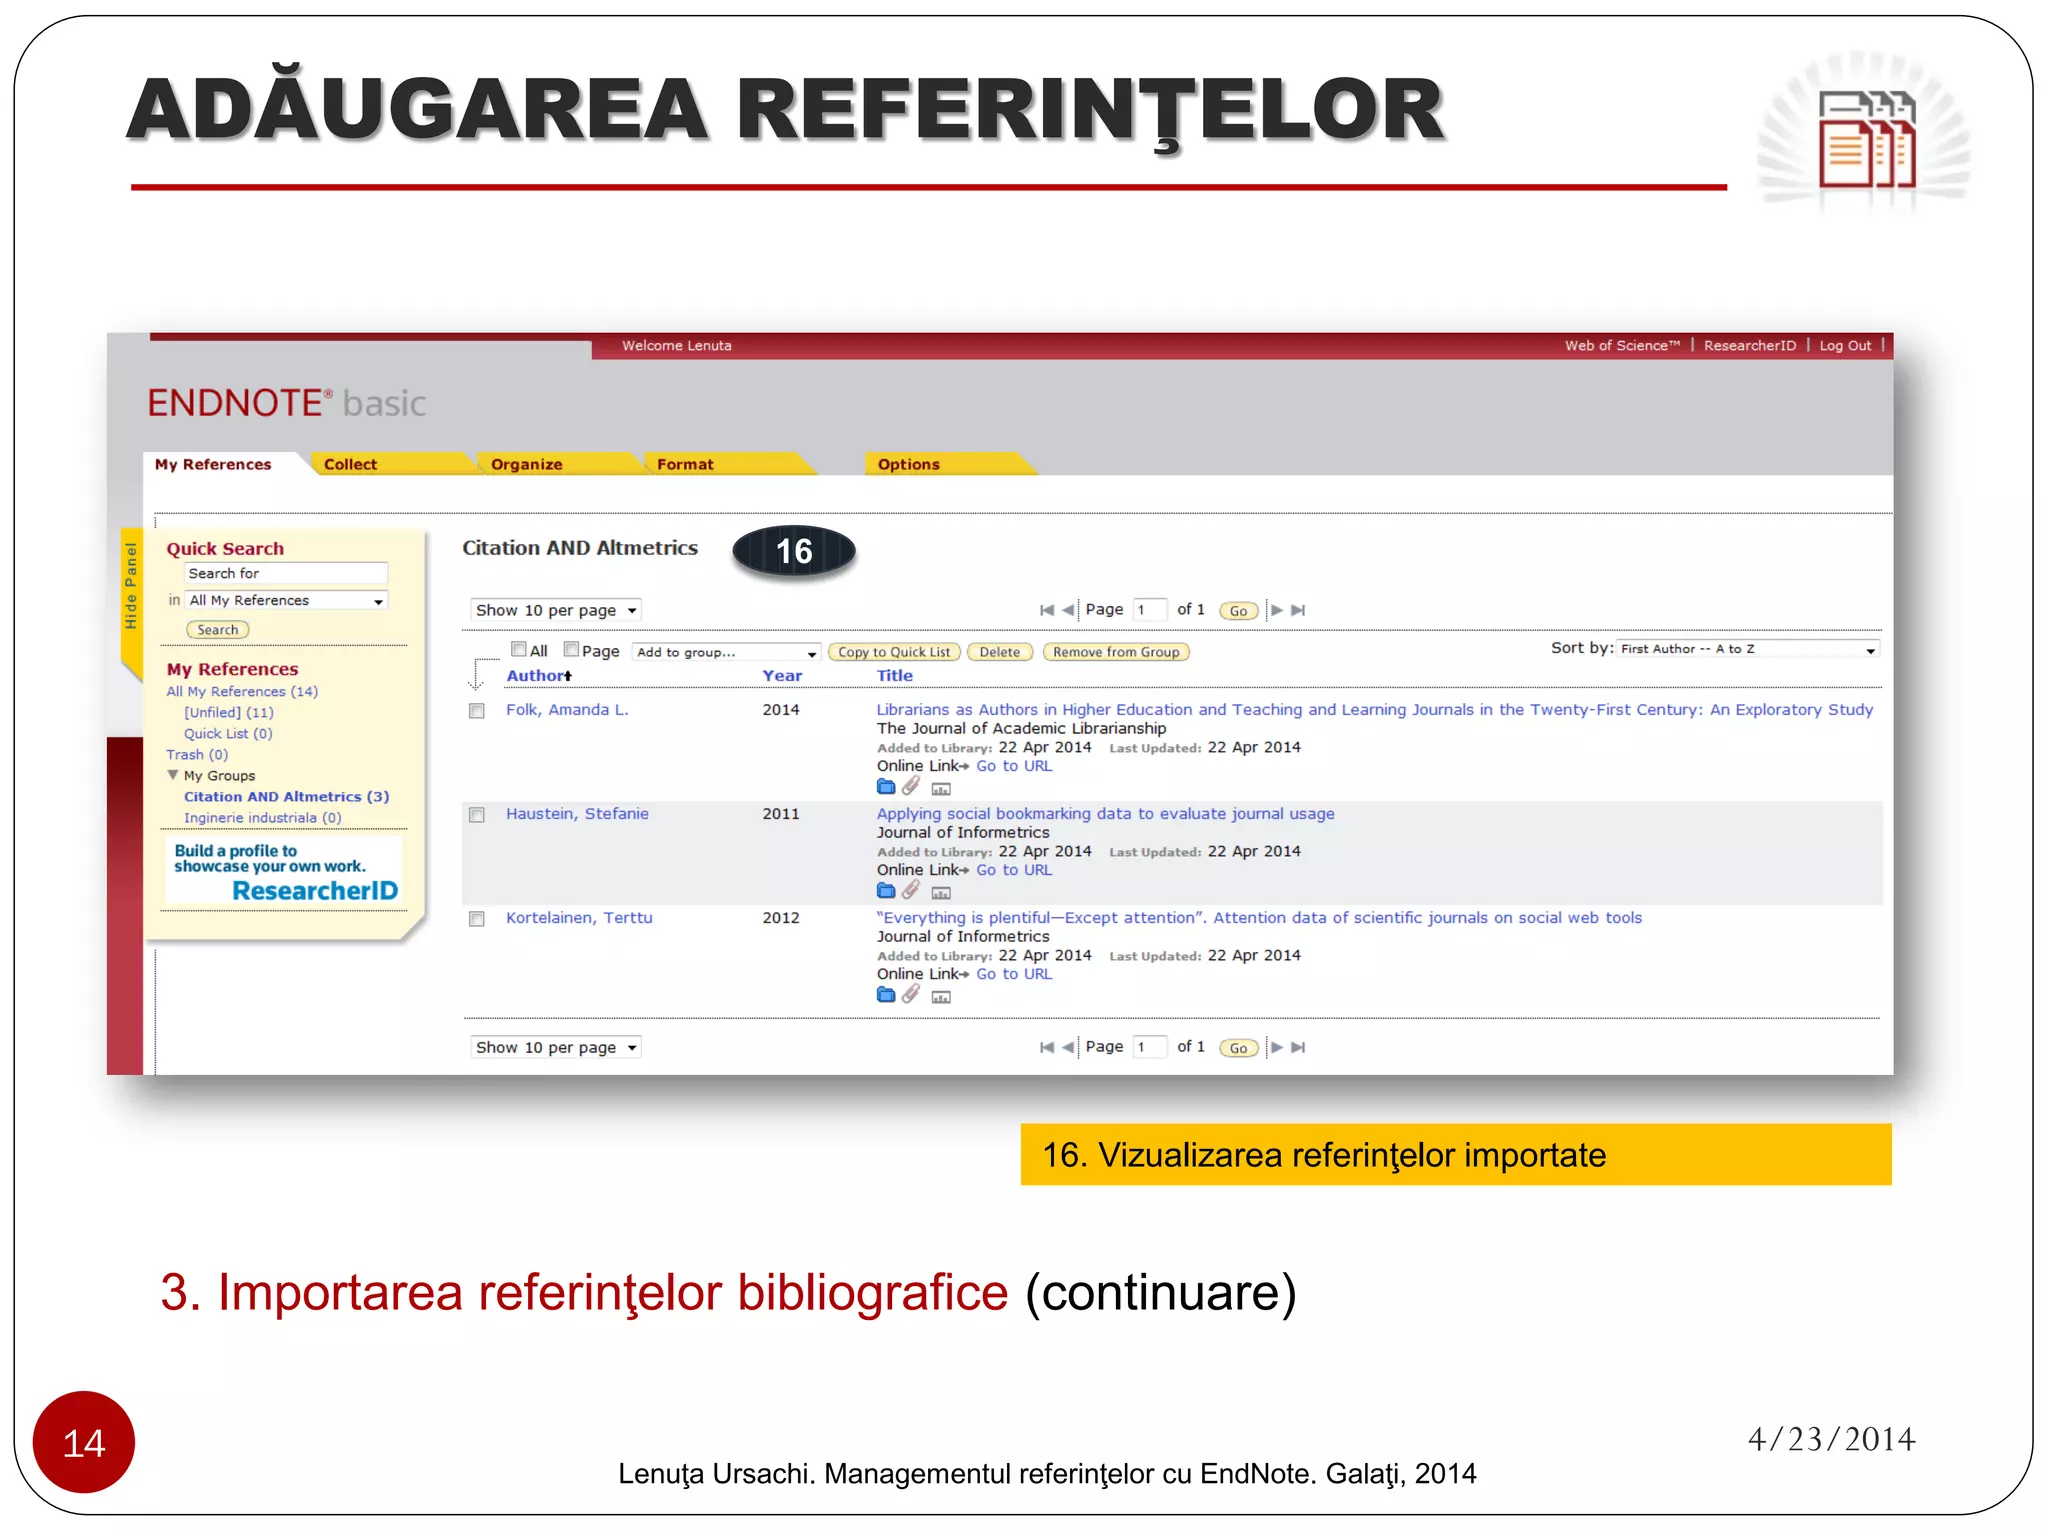Select the checkbox for Folk, Amanda L.
The image size is (2048, 1536).
[x=477, y=711]
